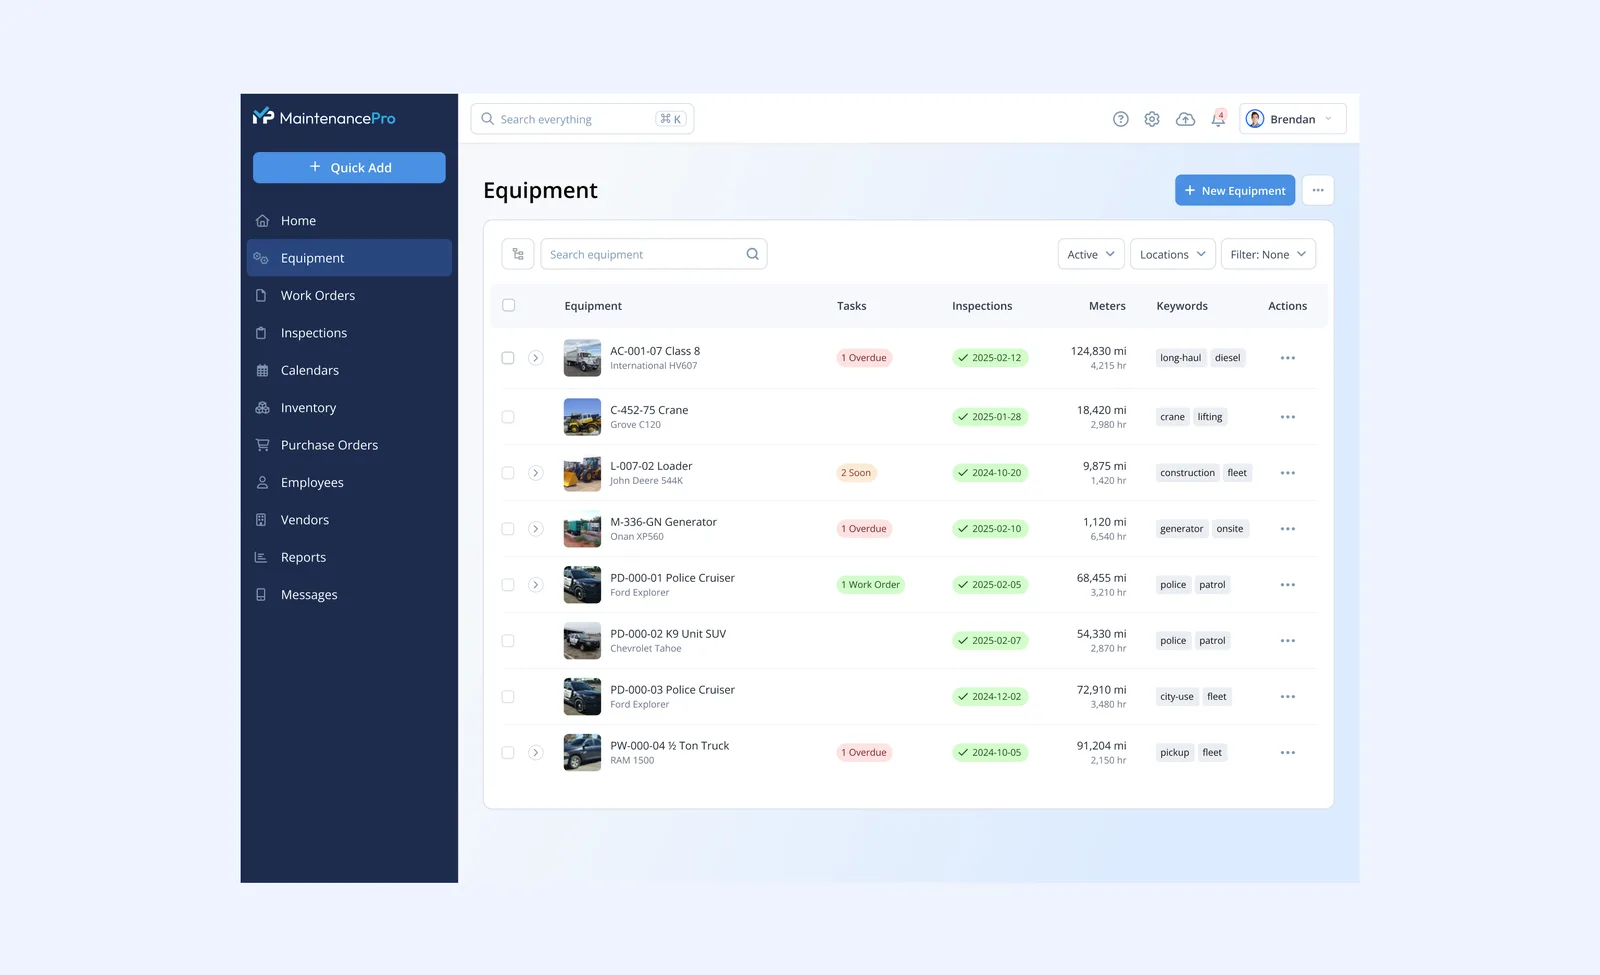1600x975 pixels.
Task: Expand the PW-000-04 ½ Ton Truck row
Action: (x=536, y=753)
